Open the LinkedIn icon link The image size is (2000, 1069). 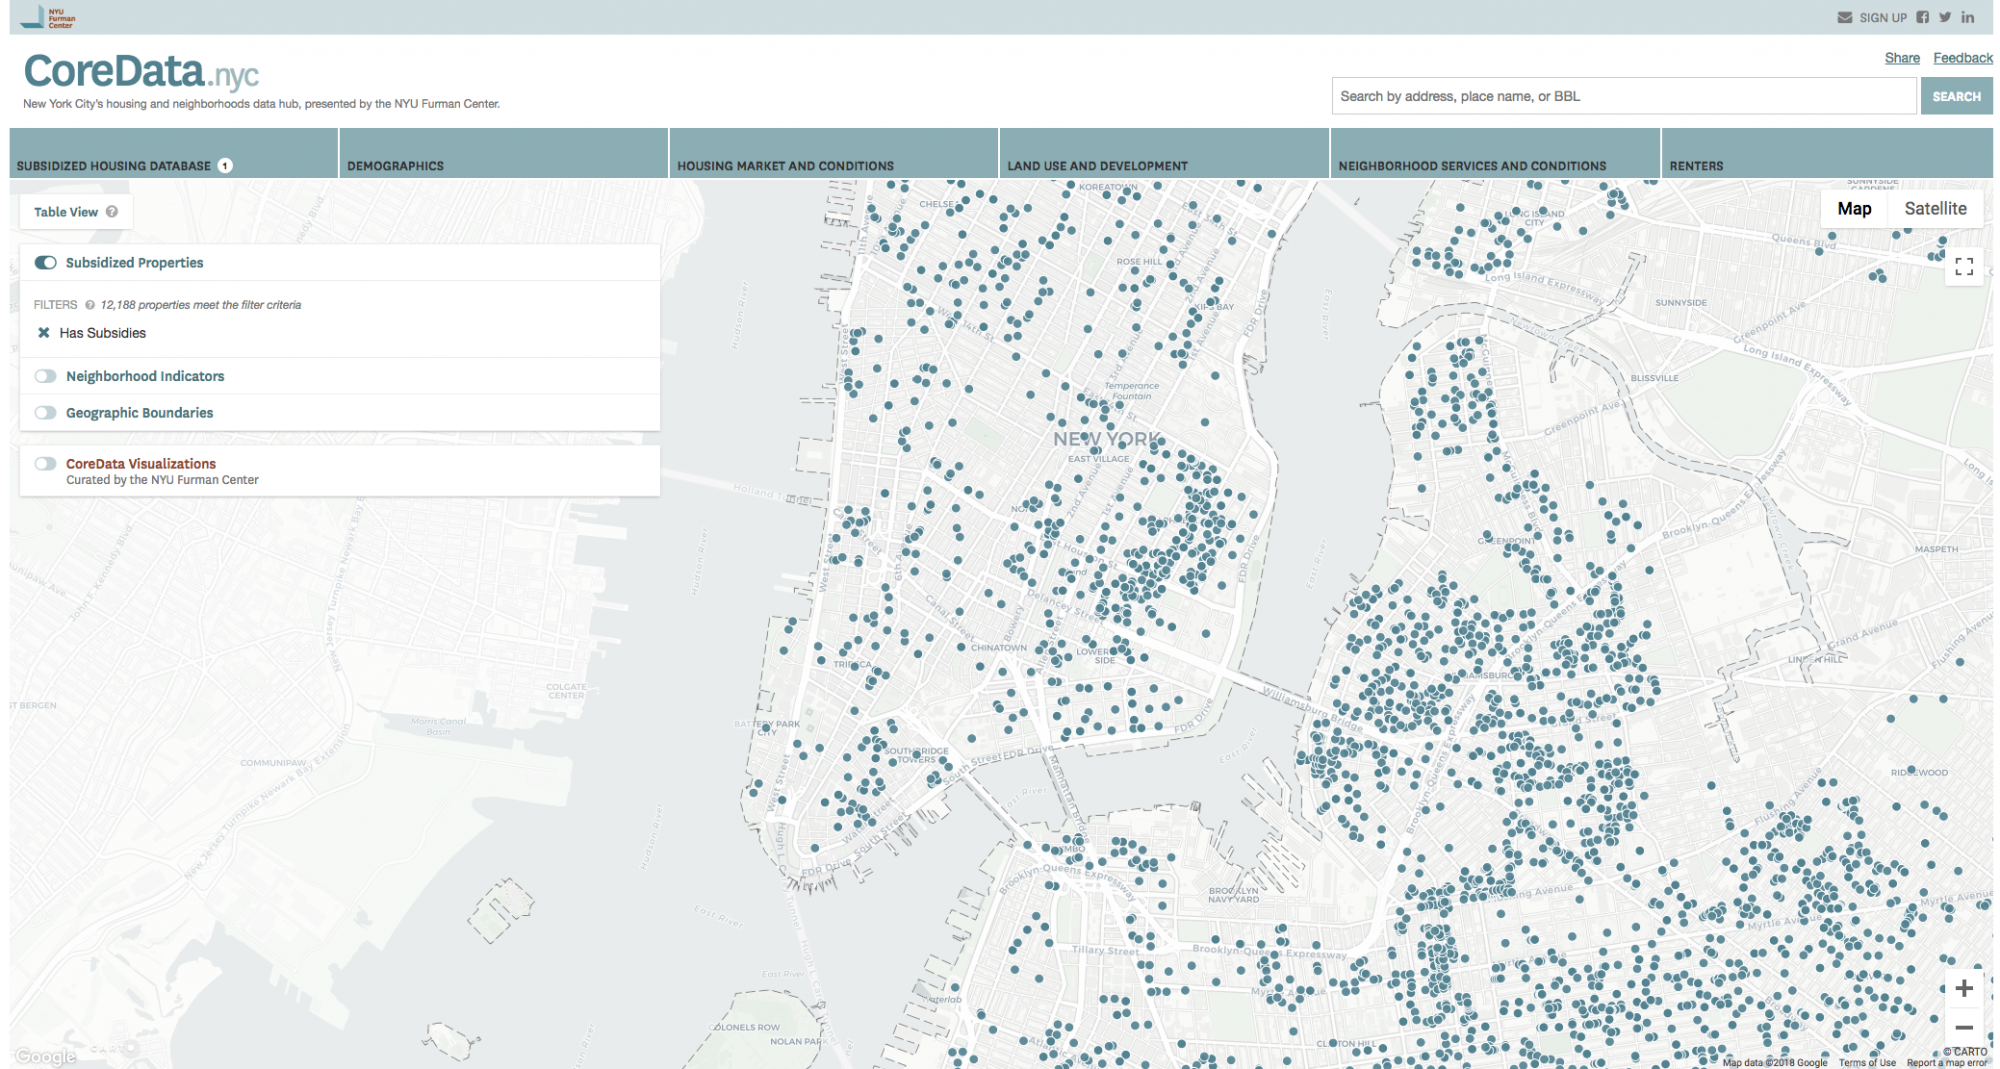(x=1967, y=17)
